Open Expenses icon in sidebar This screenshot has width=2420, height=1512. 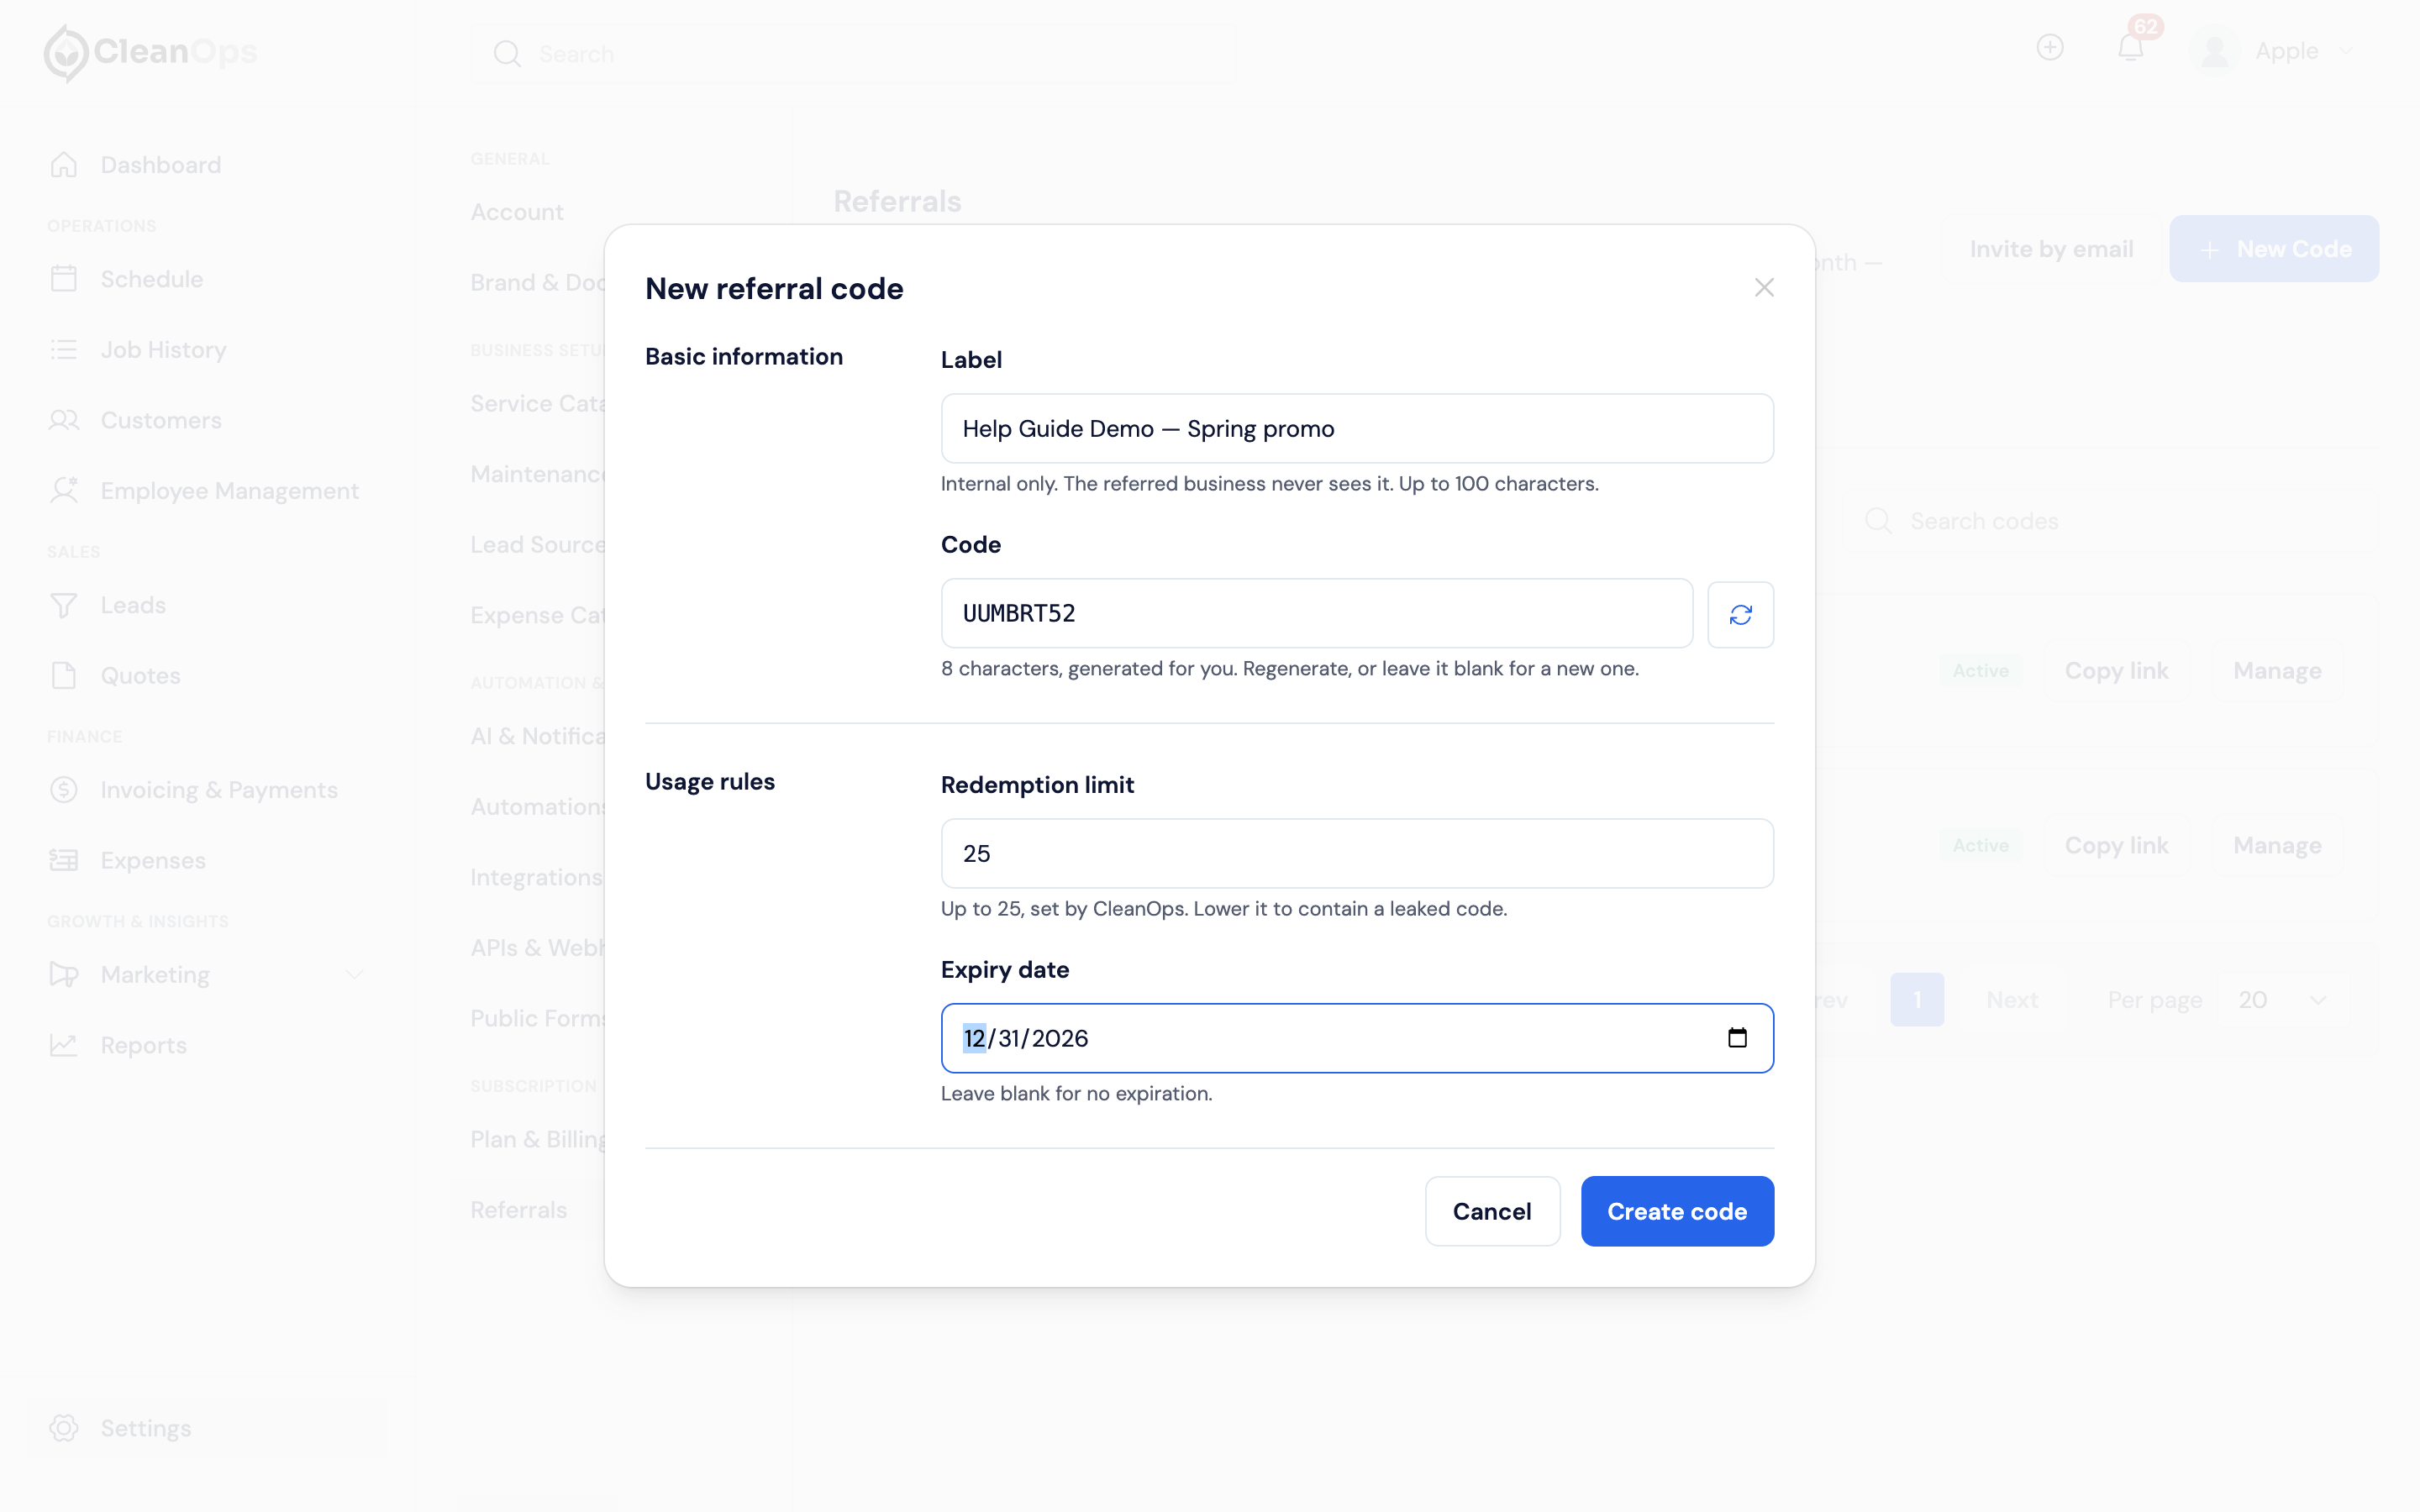[64, 861]
